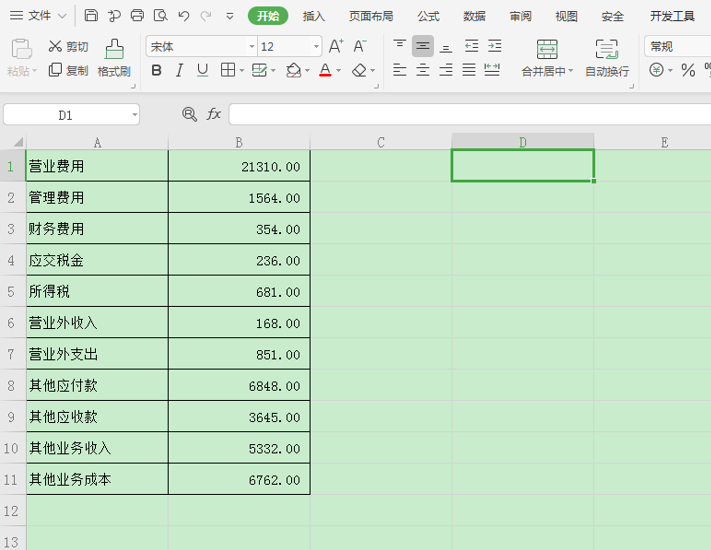Copy selection with 复制
Viewport: 711px width, 550px height.
(x=68, y=70)
